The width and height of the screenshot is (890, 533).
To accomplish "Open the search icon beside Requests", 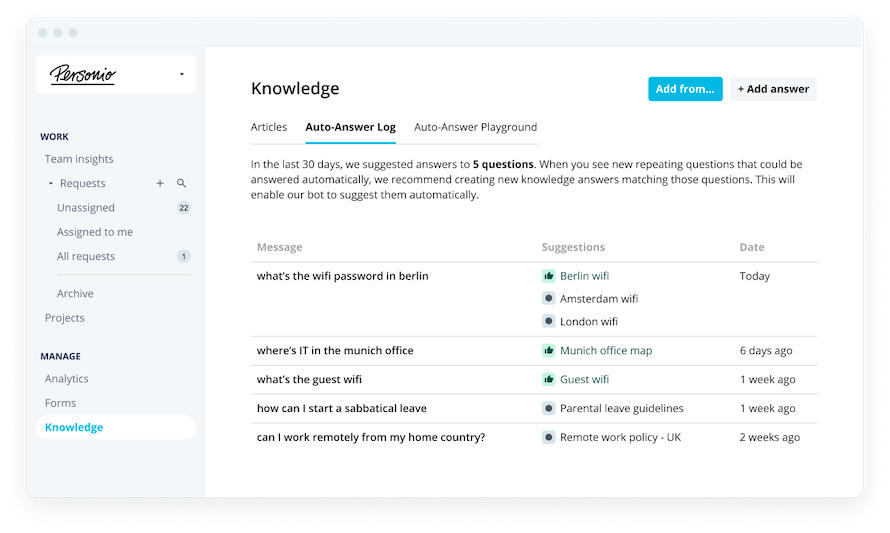I will 181,183.
